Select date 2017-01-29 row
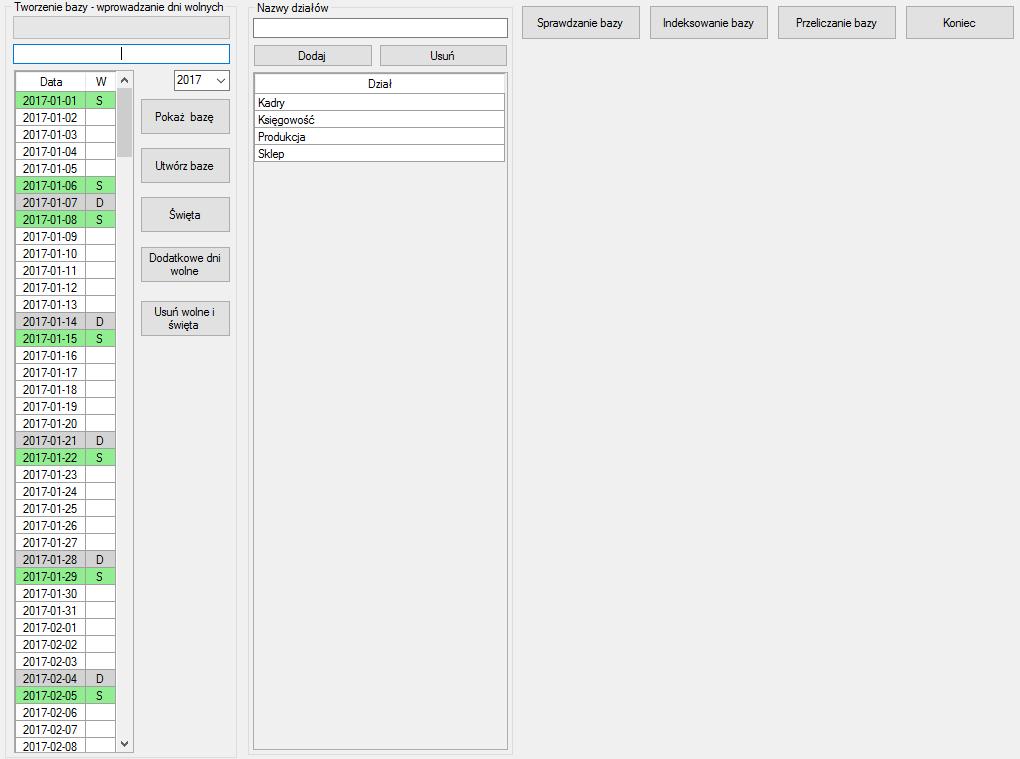 [x=66, y=576]
